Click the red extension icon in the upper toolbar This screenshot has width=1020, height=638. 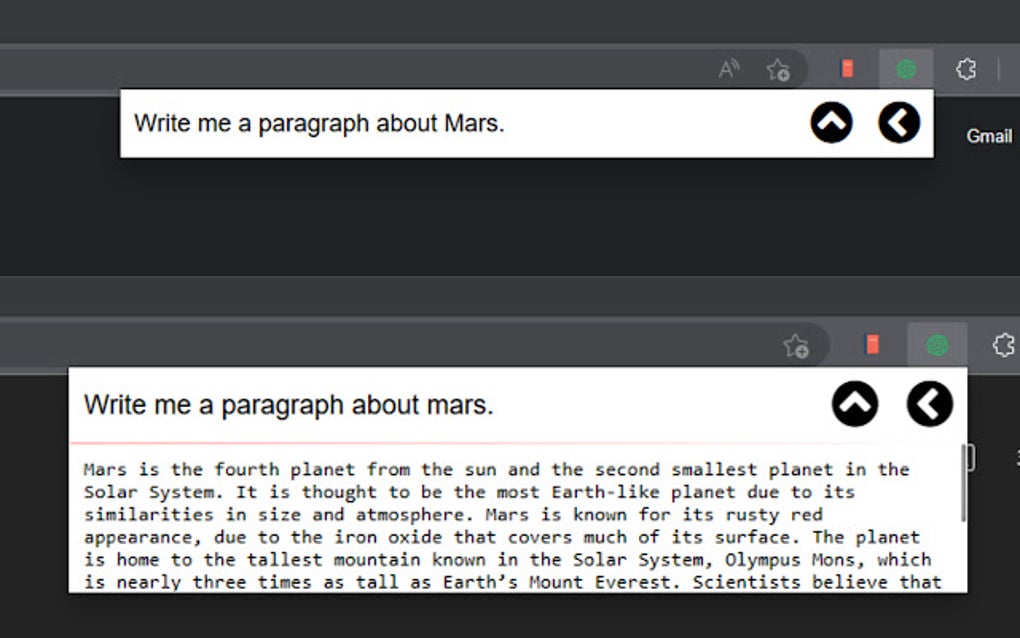[847, 69]
